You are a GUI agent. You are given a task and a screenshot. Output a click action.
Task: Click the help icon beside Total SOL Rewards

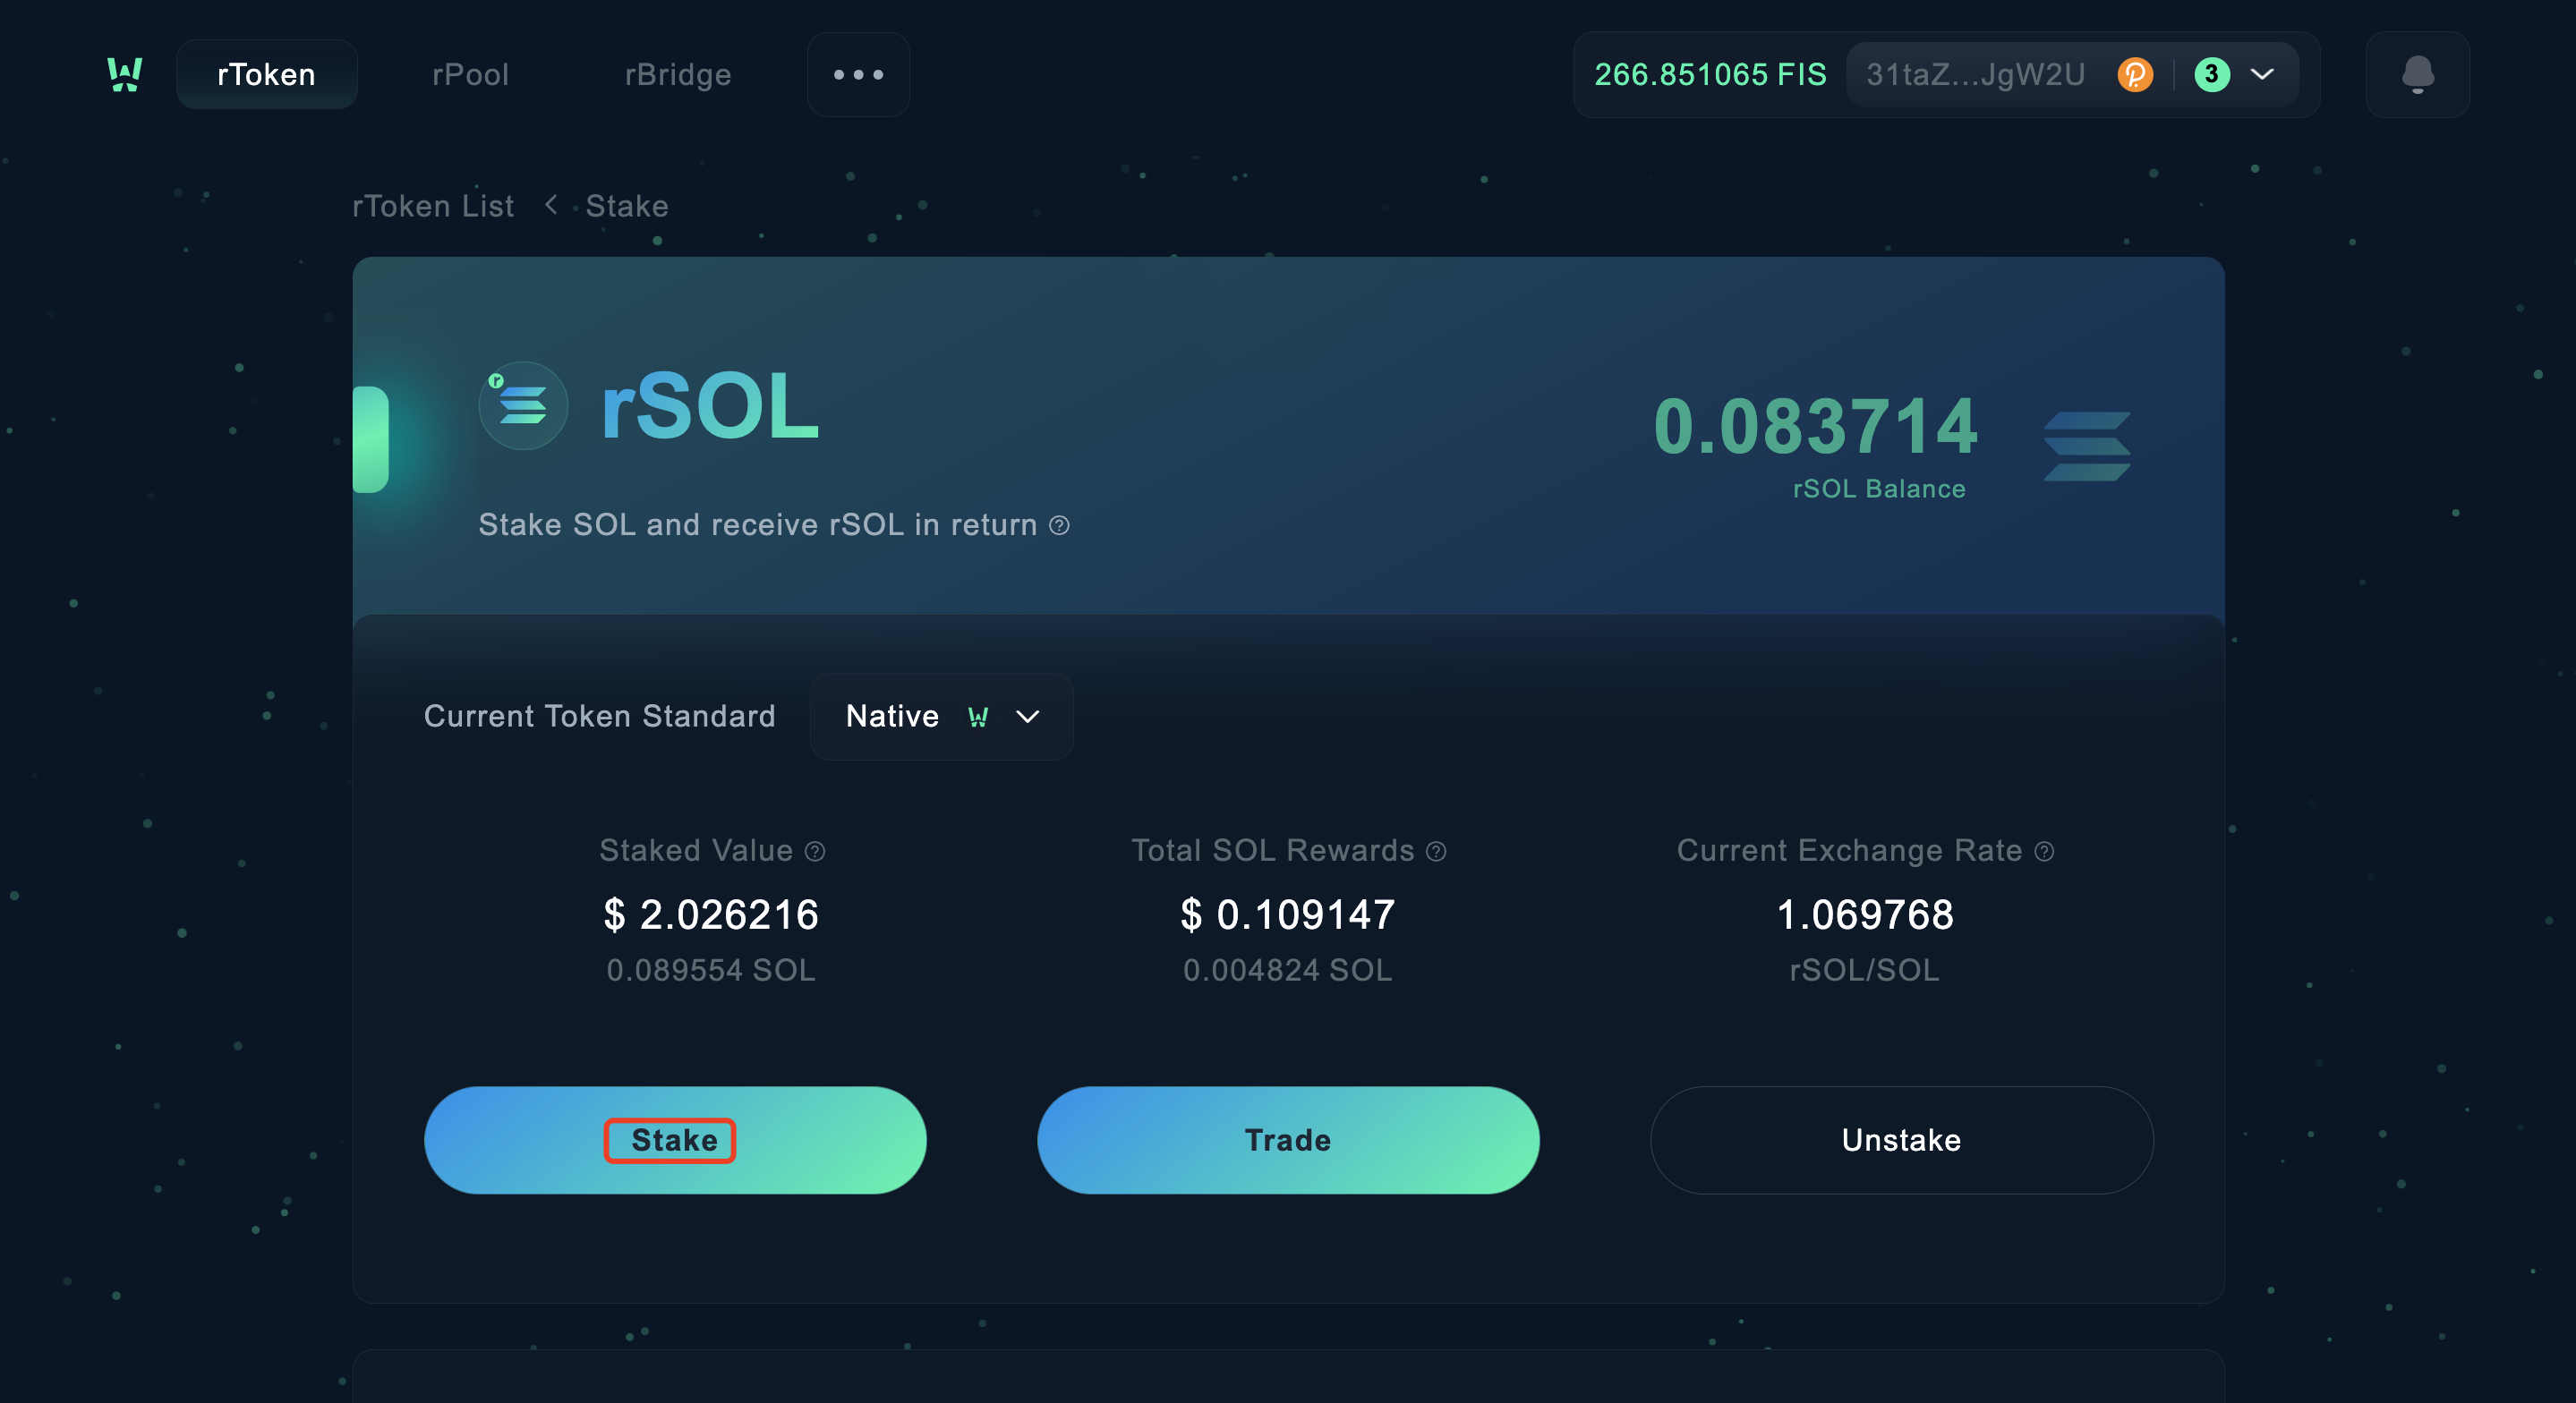click(1436, 851)
